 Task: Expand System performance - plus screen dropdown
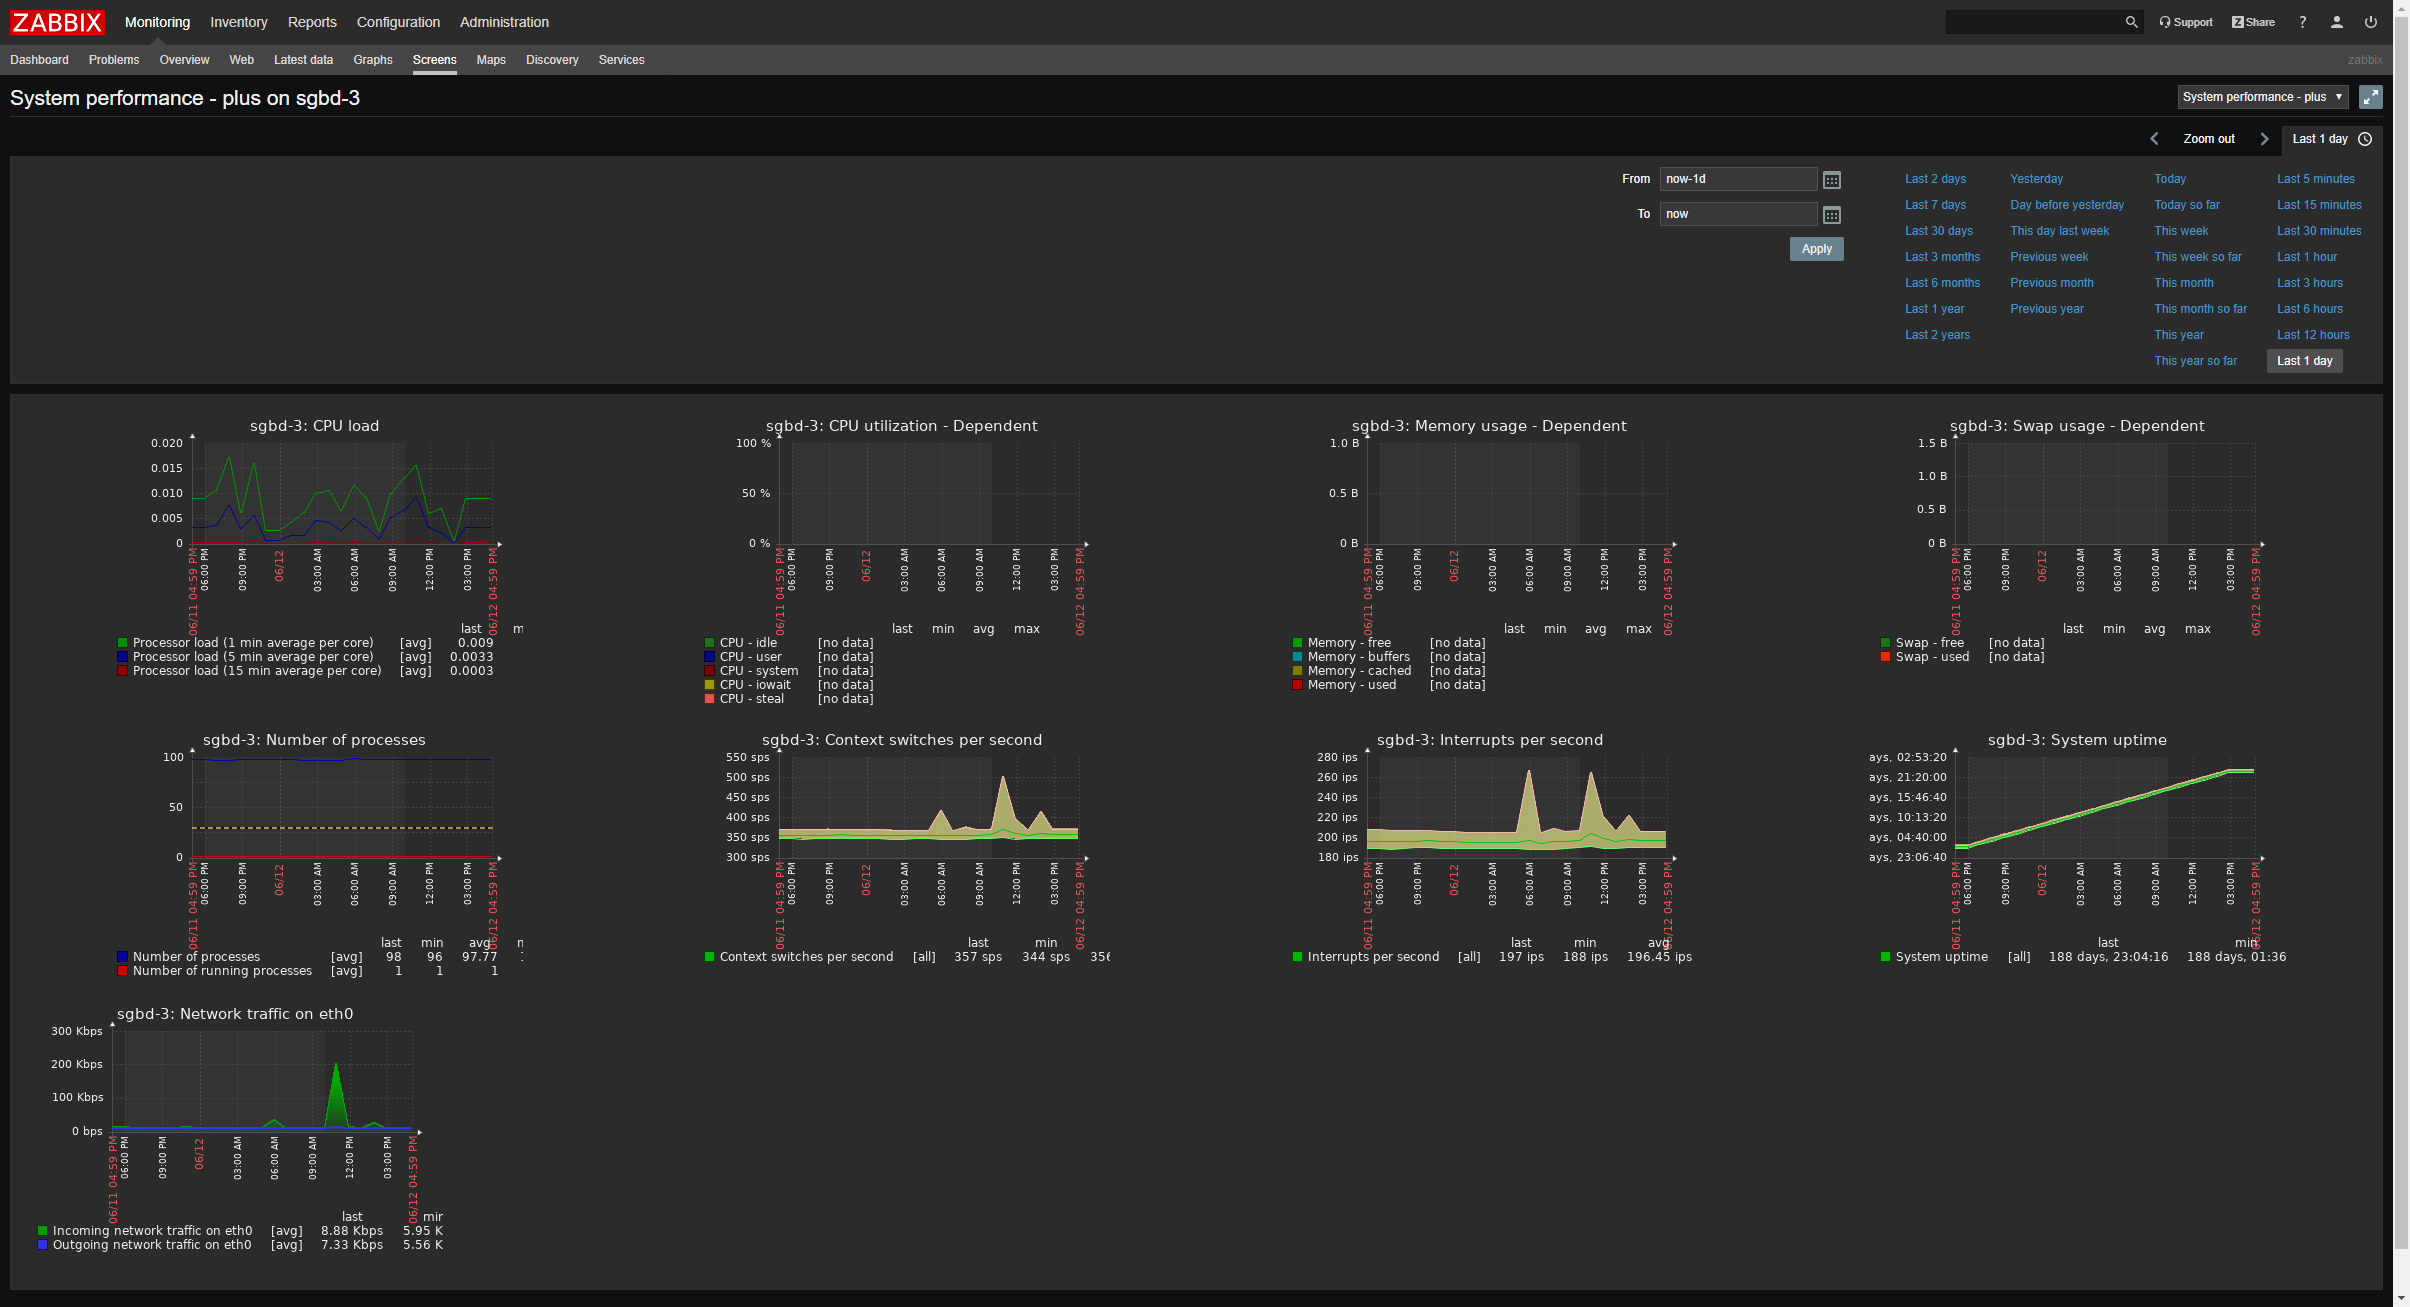pos(2262,97)
